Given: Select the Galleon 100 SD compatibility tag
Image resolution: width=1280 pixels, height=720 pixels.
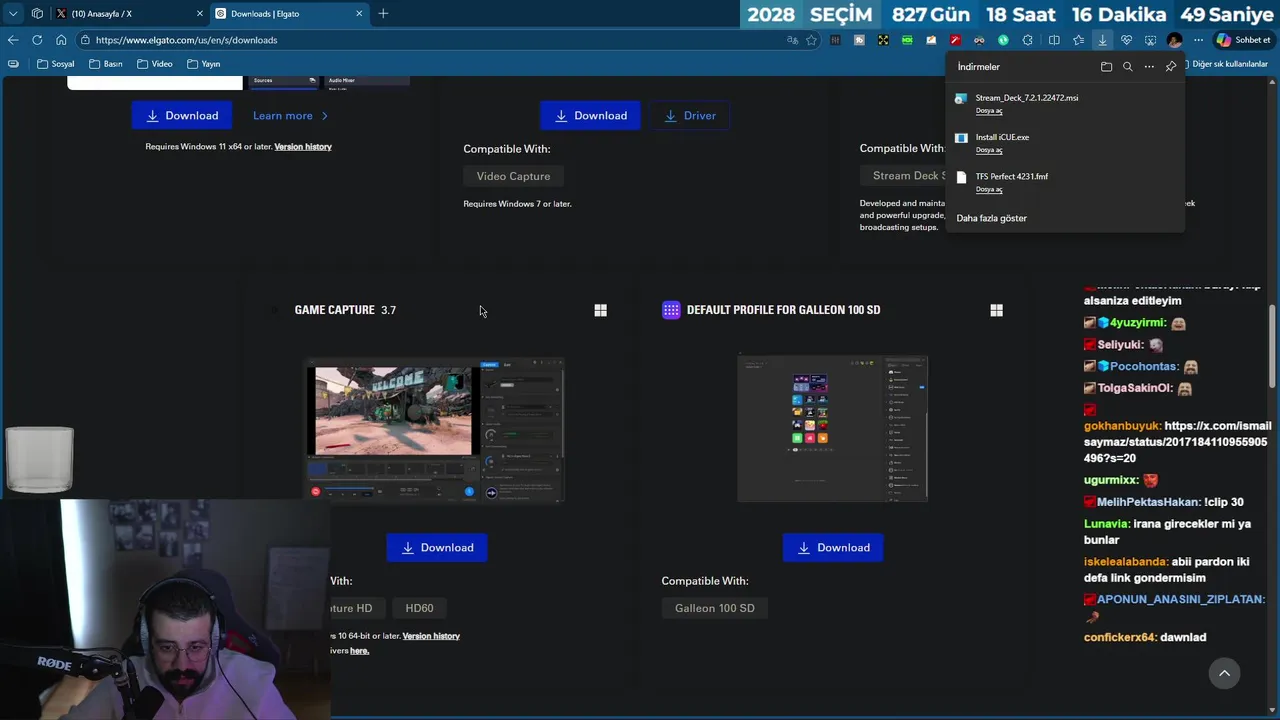Looking at the screenshot, I should [x=714, y=608].
